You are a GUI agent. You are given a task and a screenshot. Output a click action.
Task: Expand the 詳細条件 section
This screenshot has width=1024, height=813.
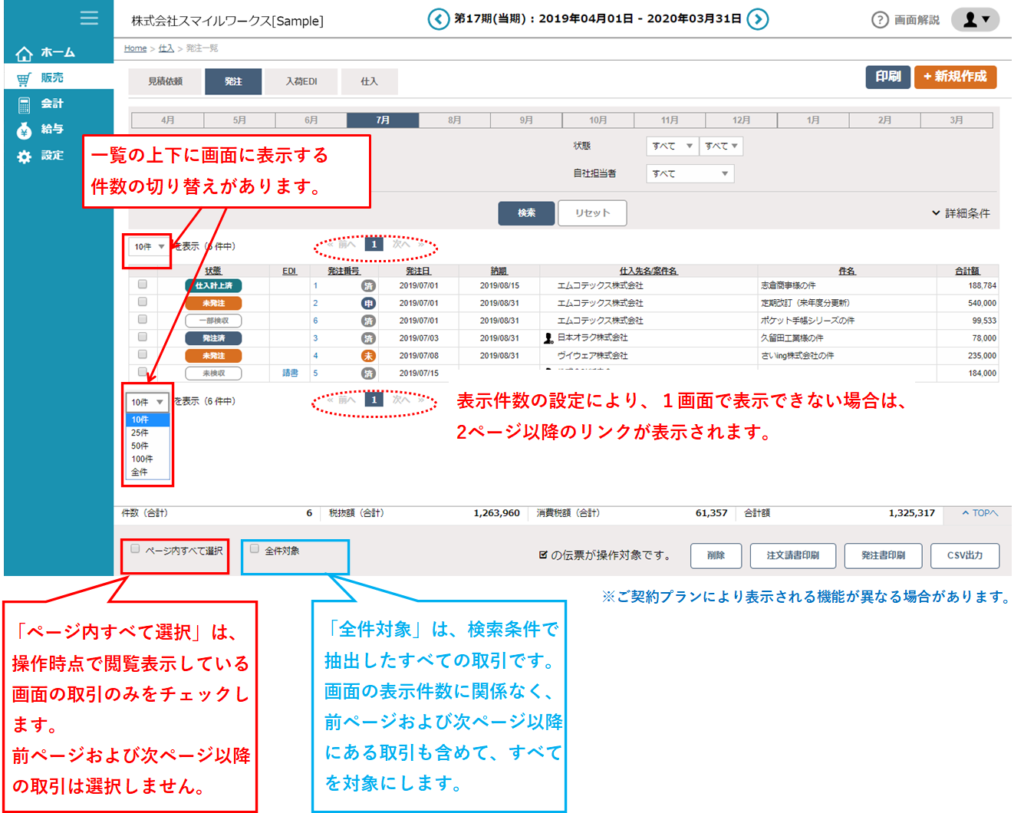click(960, 213)
